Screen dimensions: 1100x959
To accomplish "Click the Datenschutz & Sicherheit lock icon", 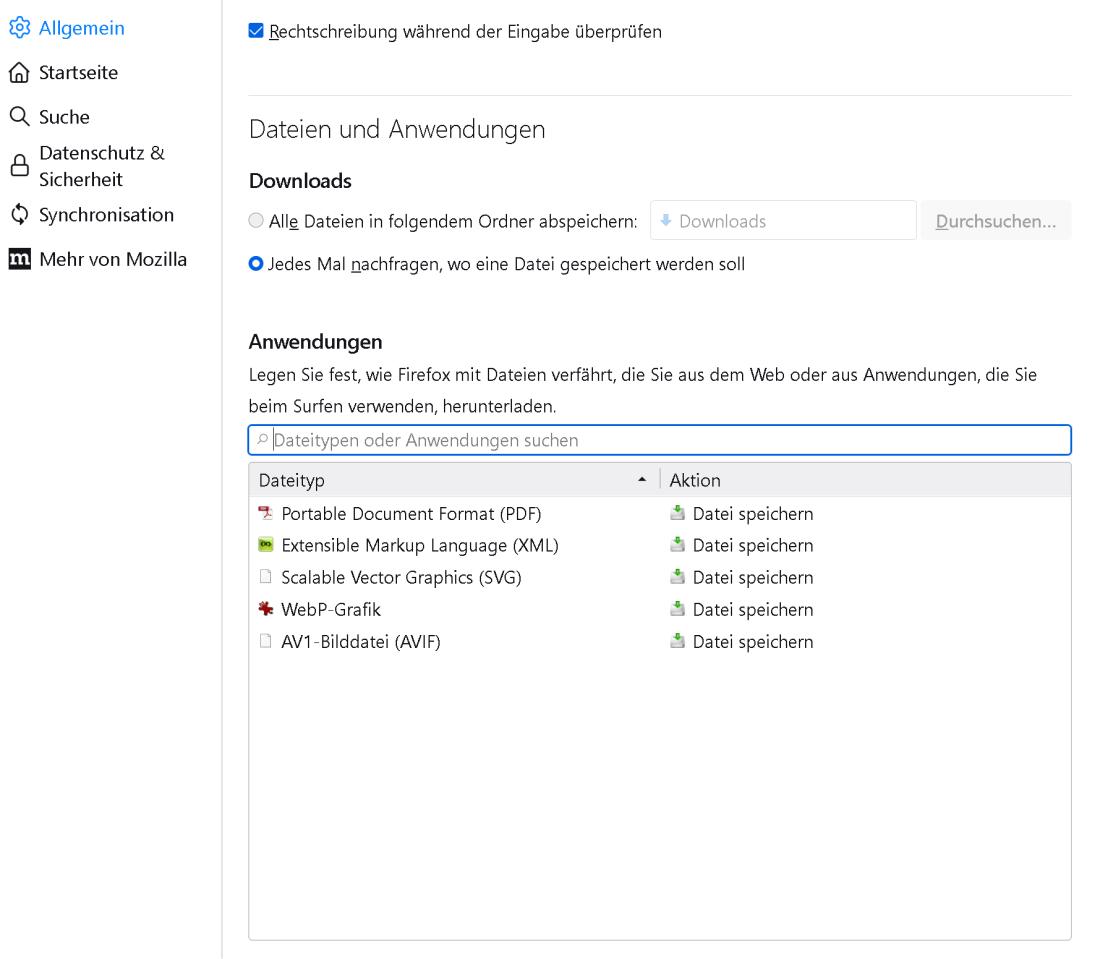I will [x=19, y=166].
